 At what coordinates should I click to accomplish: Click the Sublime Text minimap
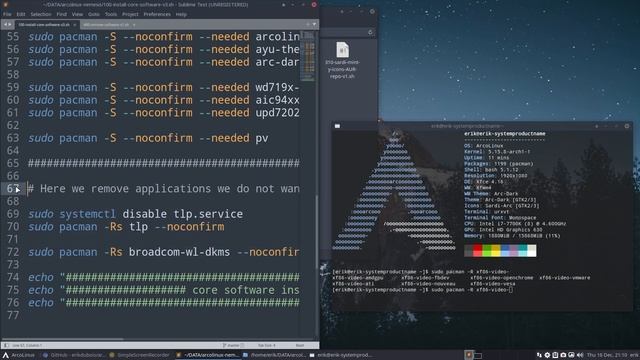click(308, 56)
